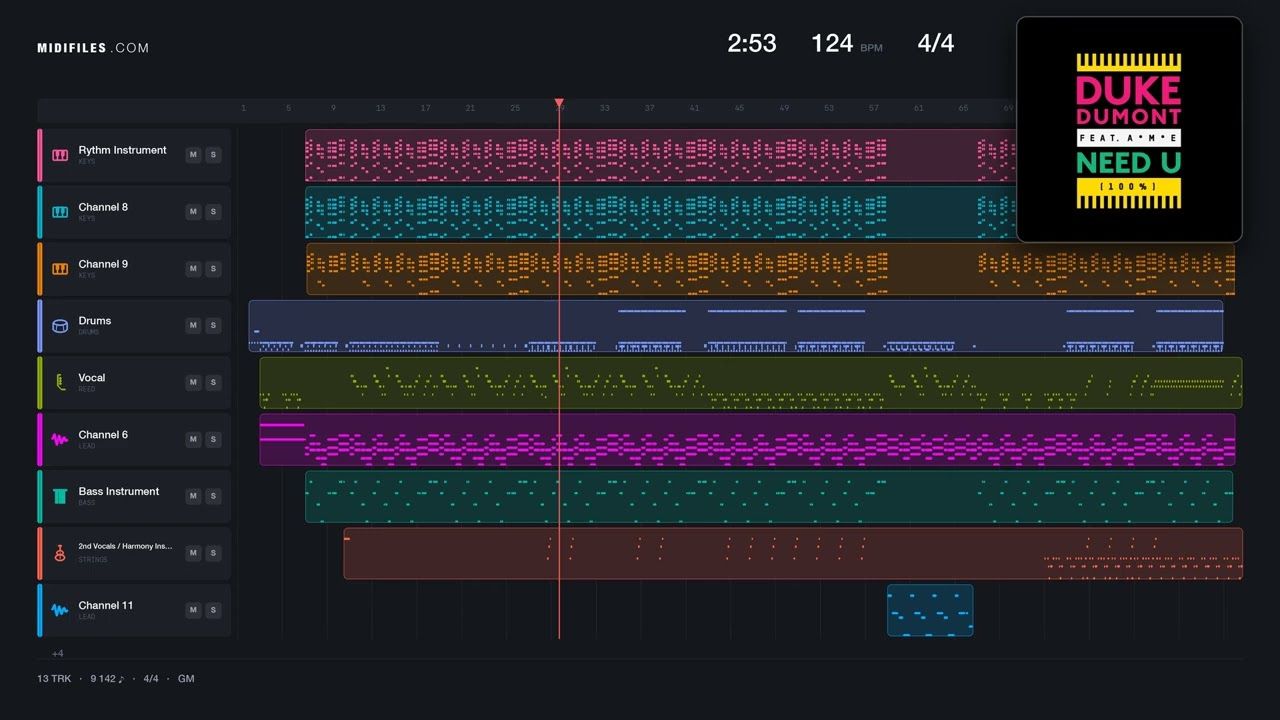Click the Vocal track name
Image resolution: width=1280 pixels, height=720 pixels.
(92, 378)
